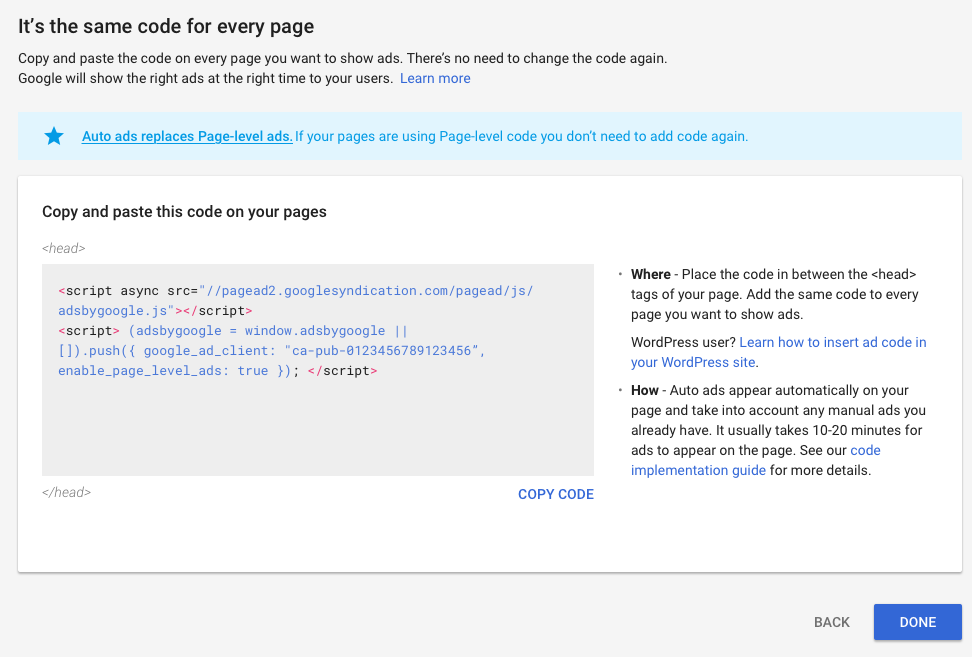Image resolution: width=972 pixels, height=657 pixels.
Task: Click the 'enable_page_level_ads: true' code line
Action: pyautogui.click(x=163, y=371)
